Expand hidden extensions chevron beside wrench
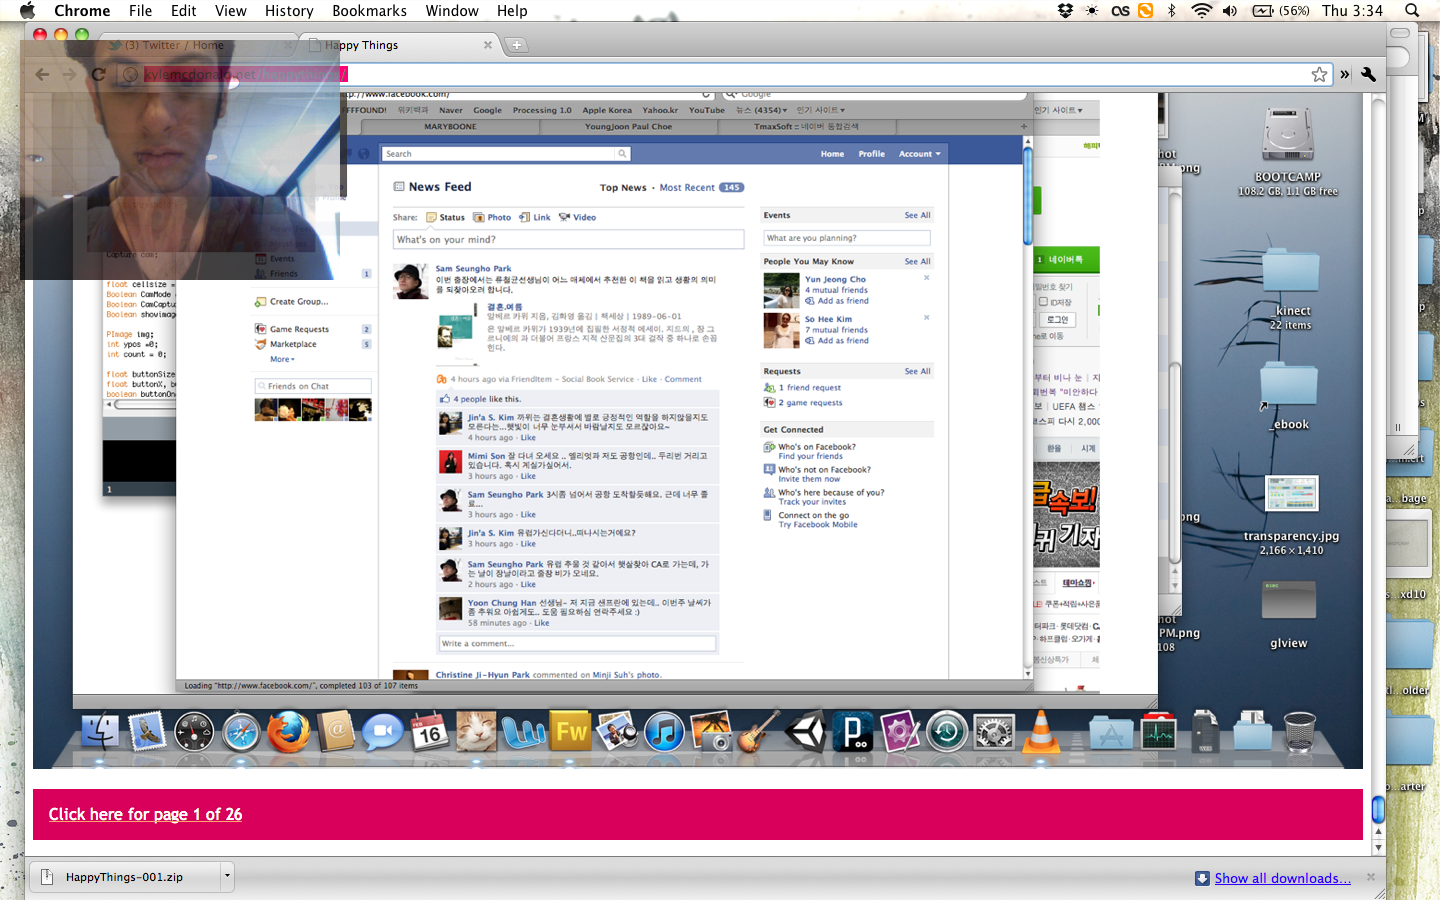The width and height of the screenshot is (1440, 900). 1345,74
